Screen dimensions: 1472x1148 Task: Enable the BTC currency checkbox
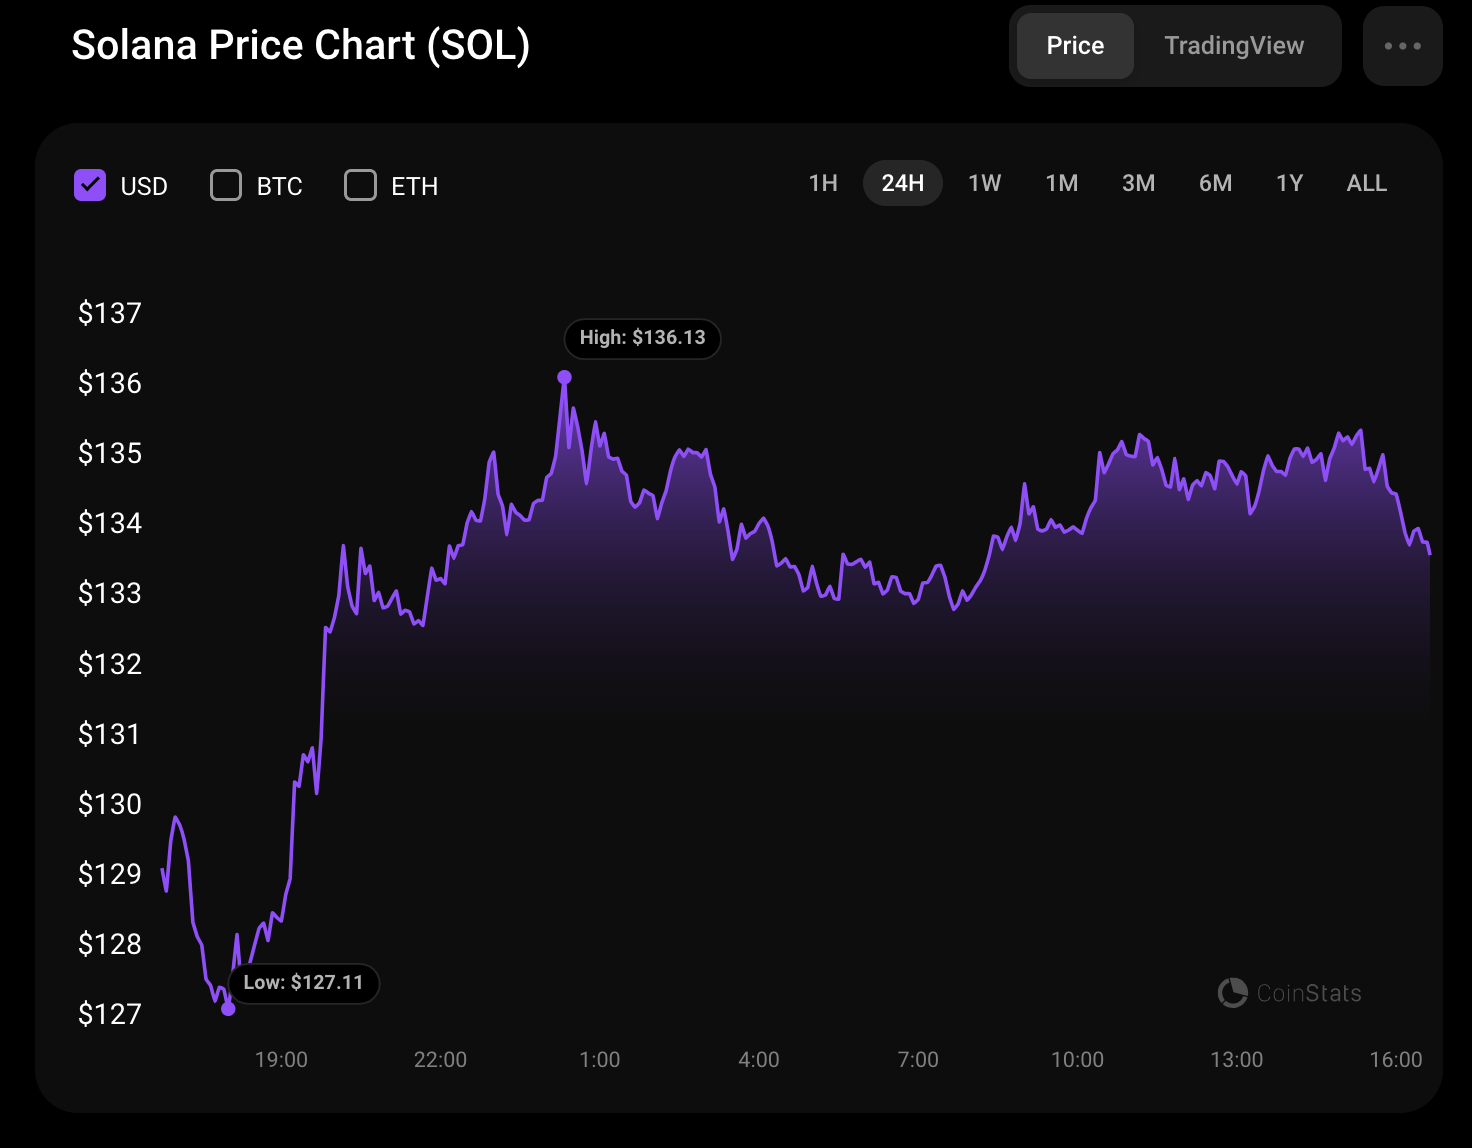coord(226,185)
